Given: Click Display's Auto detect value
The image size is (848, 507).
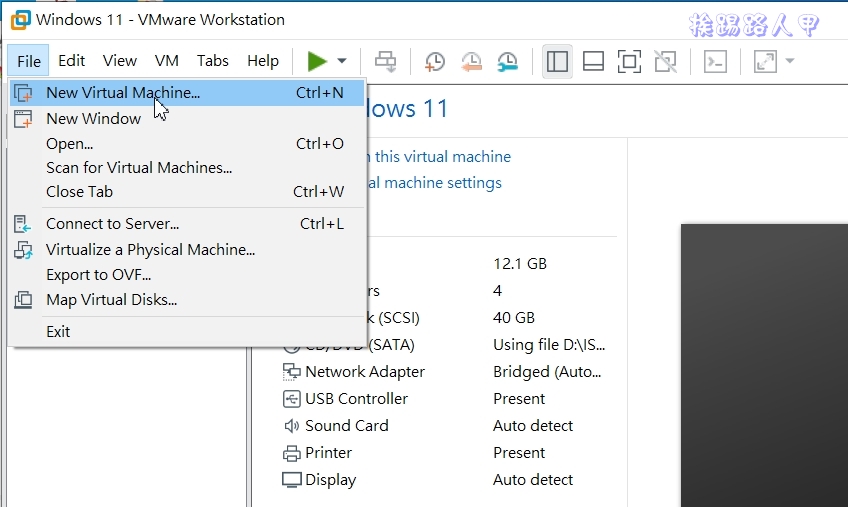Looking at the screenshot, I should coord(533,480).
